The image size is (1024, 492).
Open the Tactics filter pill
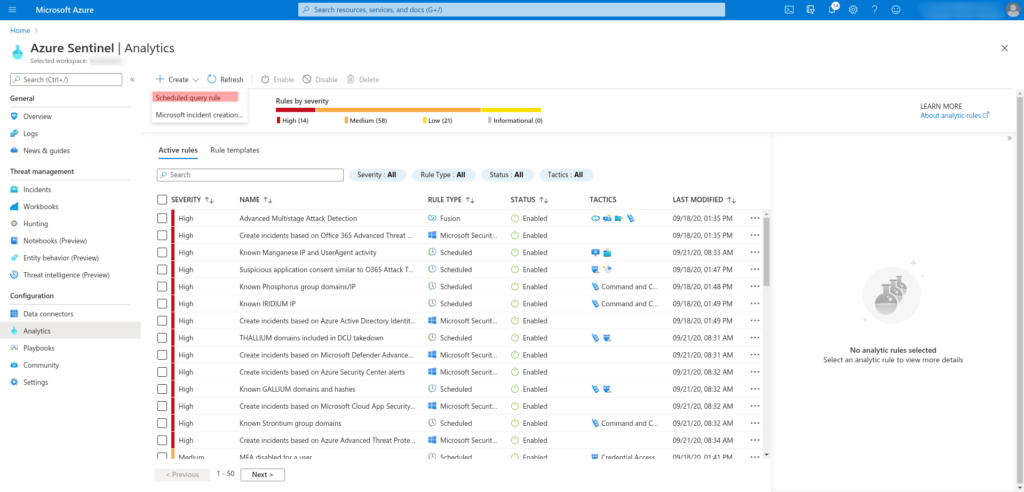pyautogui.click(x=566, y=175)
